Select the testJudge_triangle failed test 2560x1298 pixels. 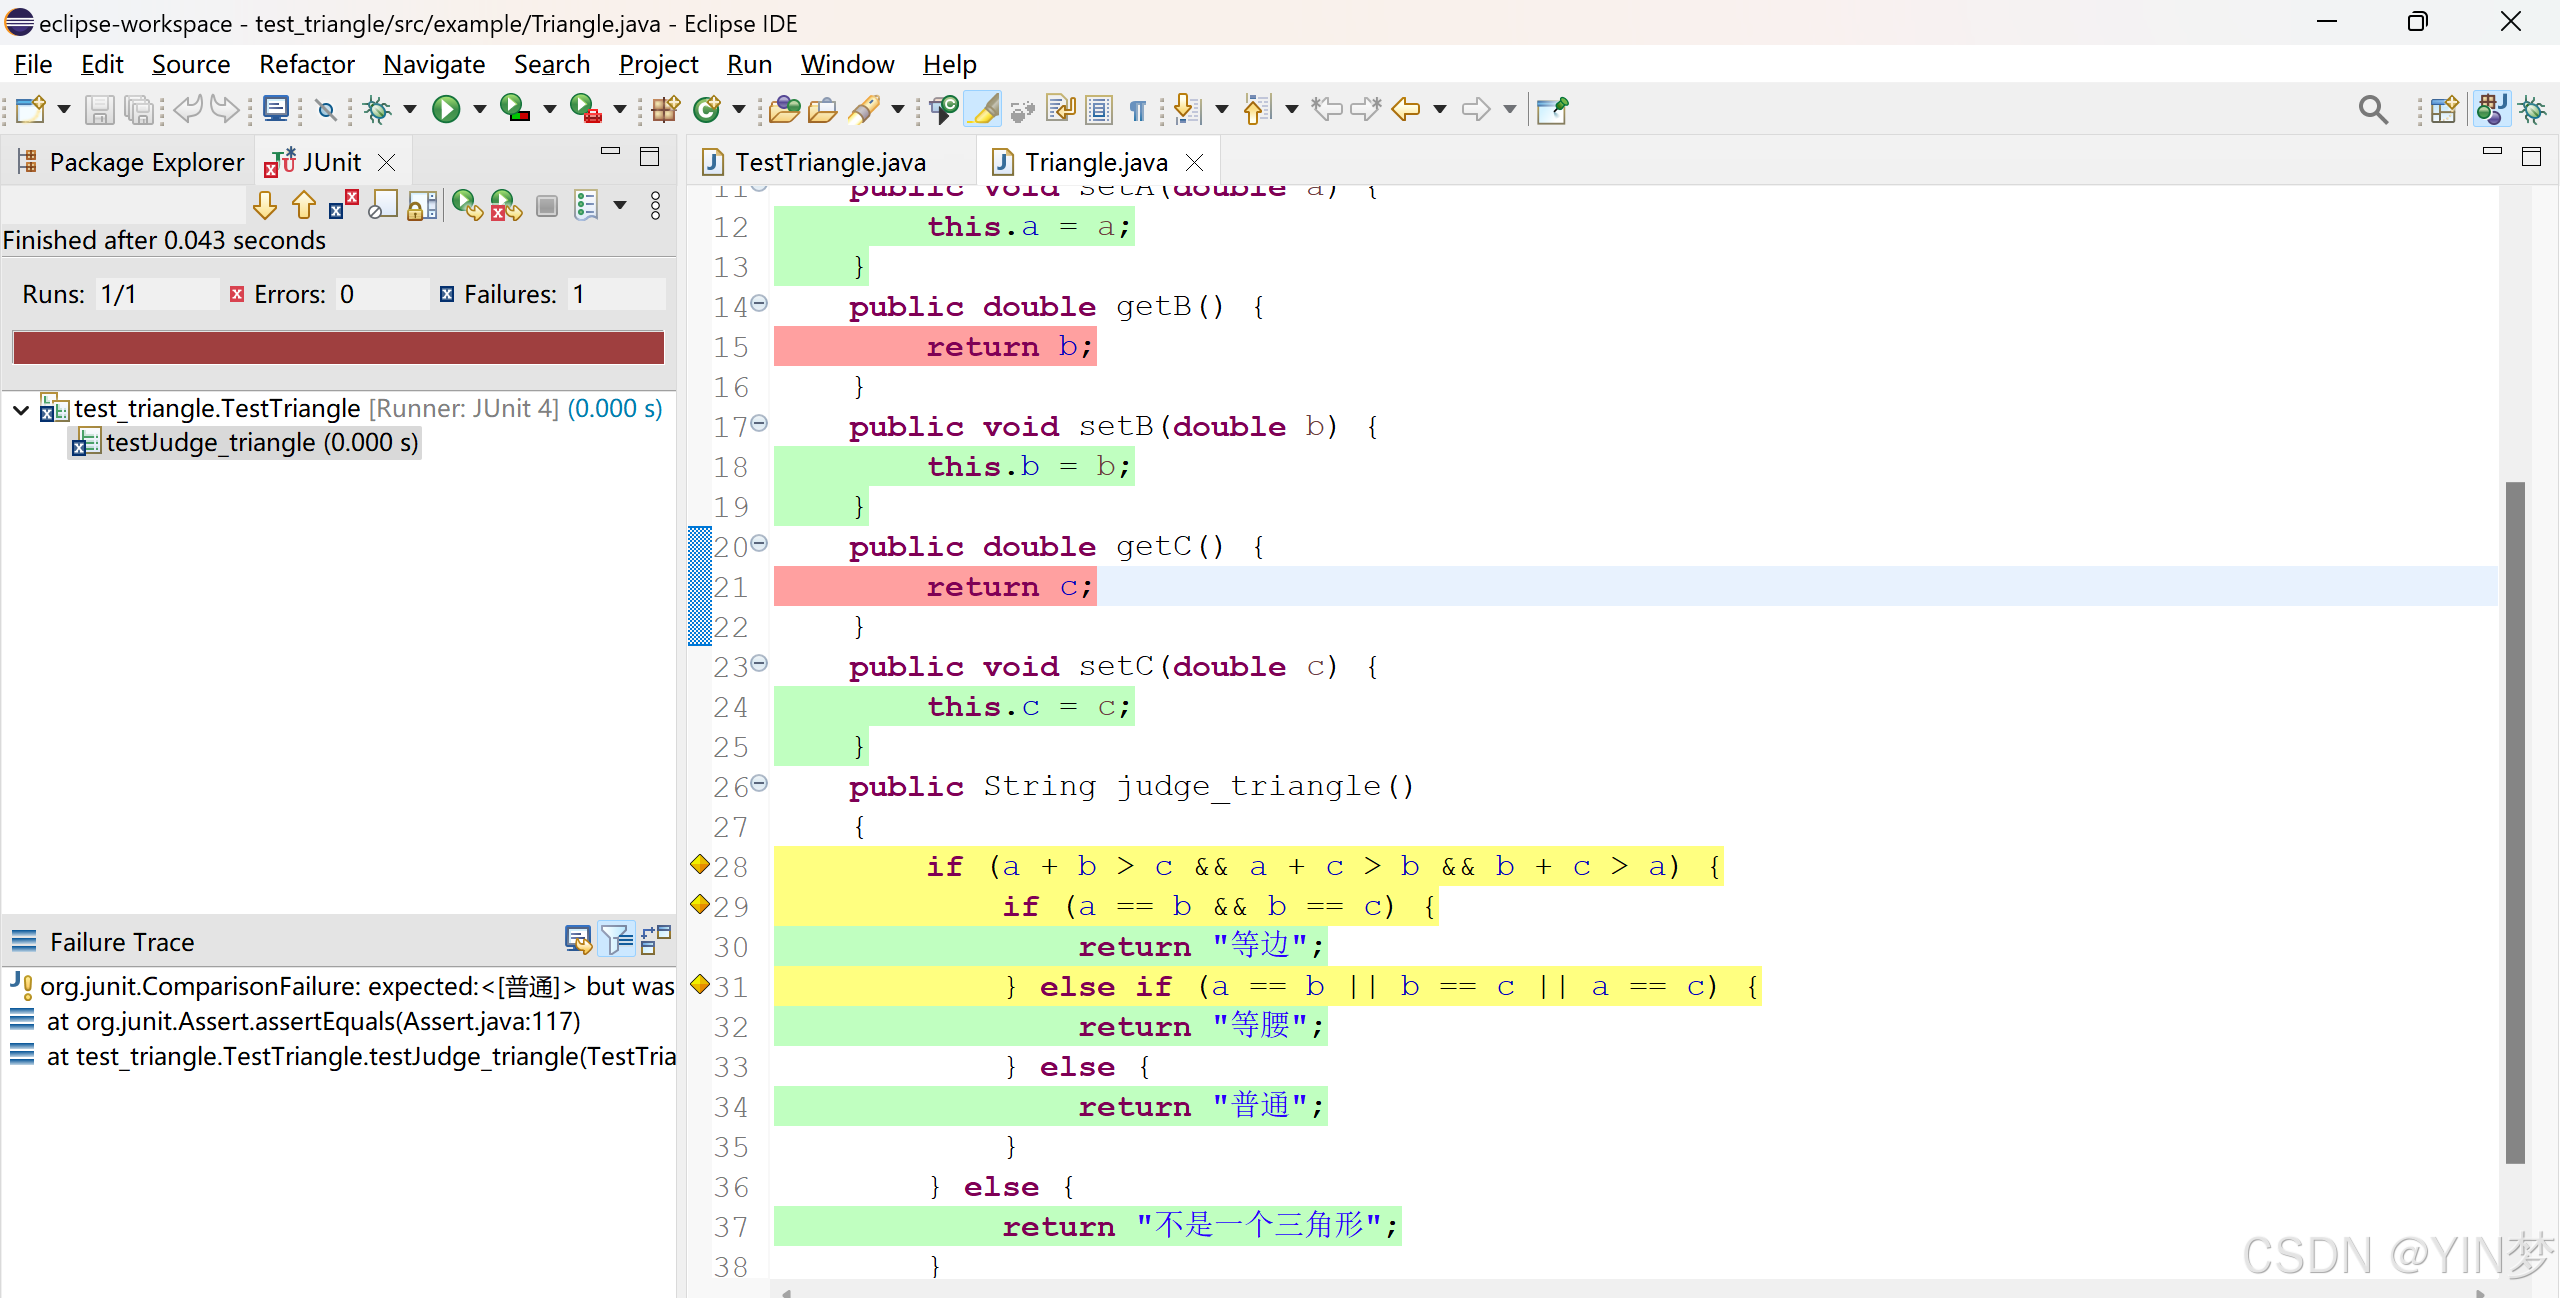tap(261, 442)
